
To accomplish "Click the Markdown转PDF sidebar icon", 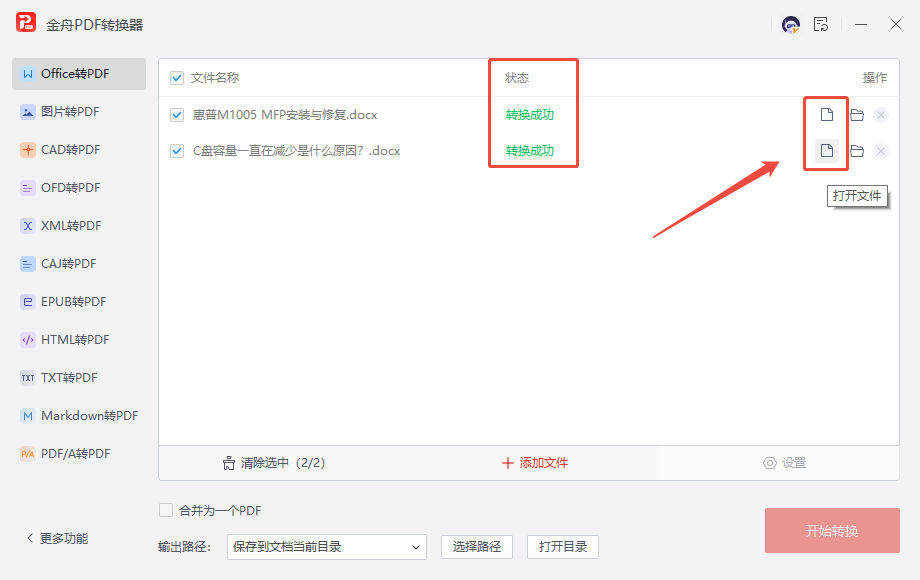I will (28, 416).
